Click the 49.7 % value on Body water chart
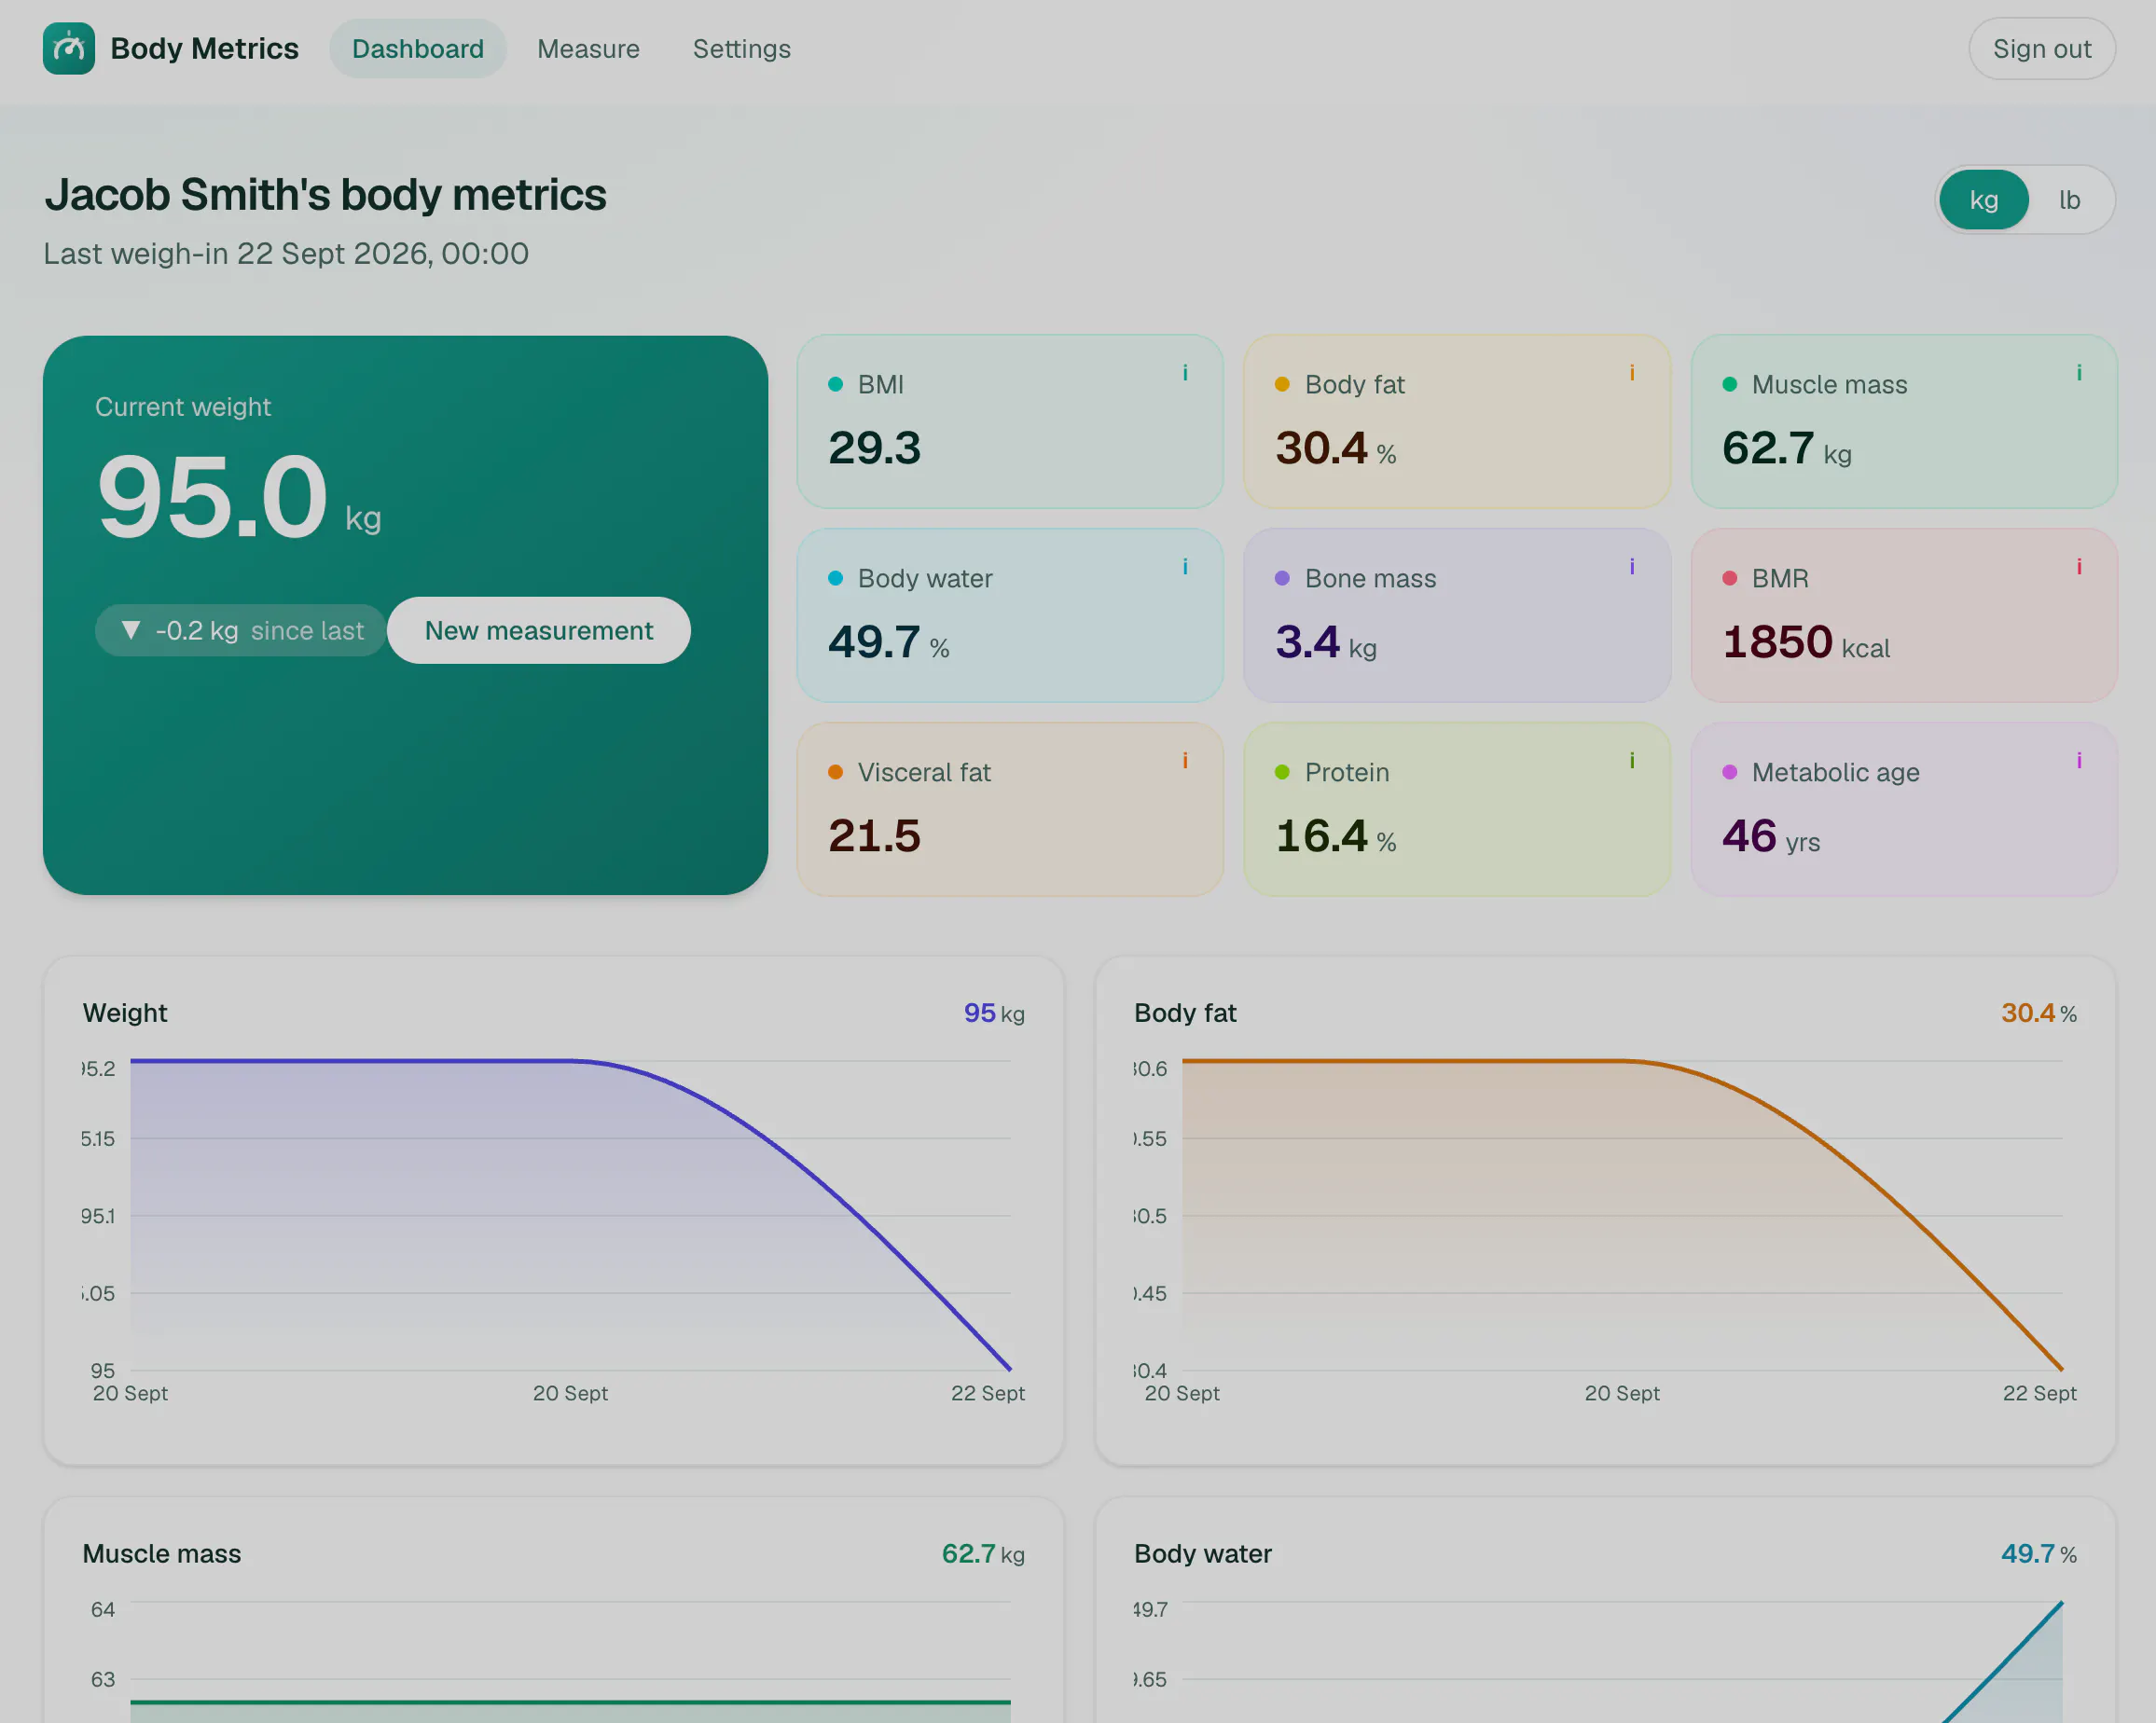 (2039, 1553)
